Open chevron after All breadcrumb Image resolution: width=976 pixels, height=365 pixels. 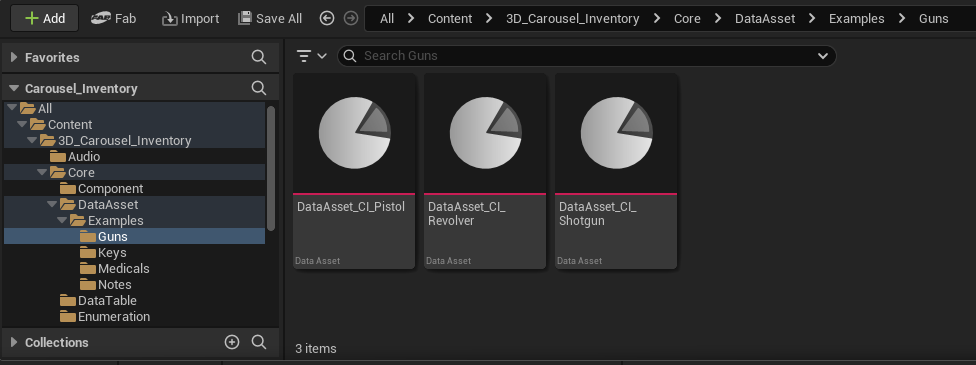click(x=411, y=19)
